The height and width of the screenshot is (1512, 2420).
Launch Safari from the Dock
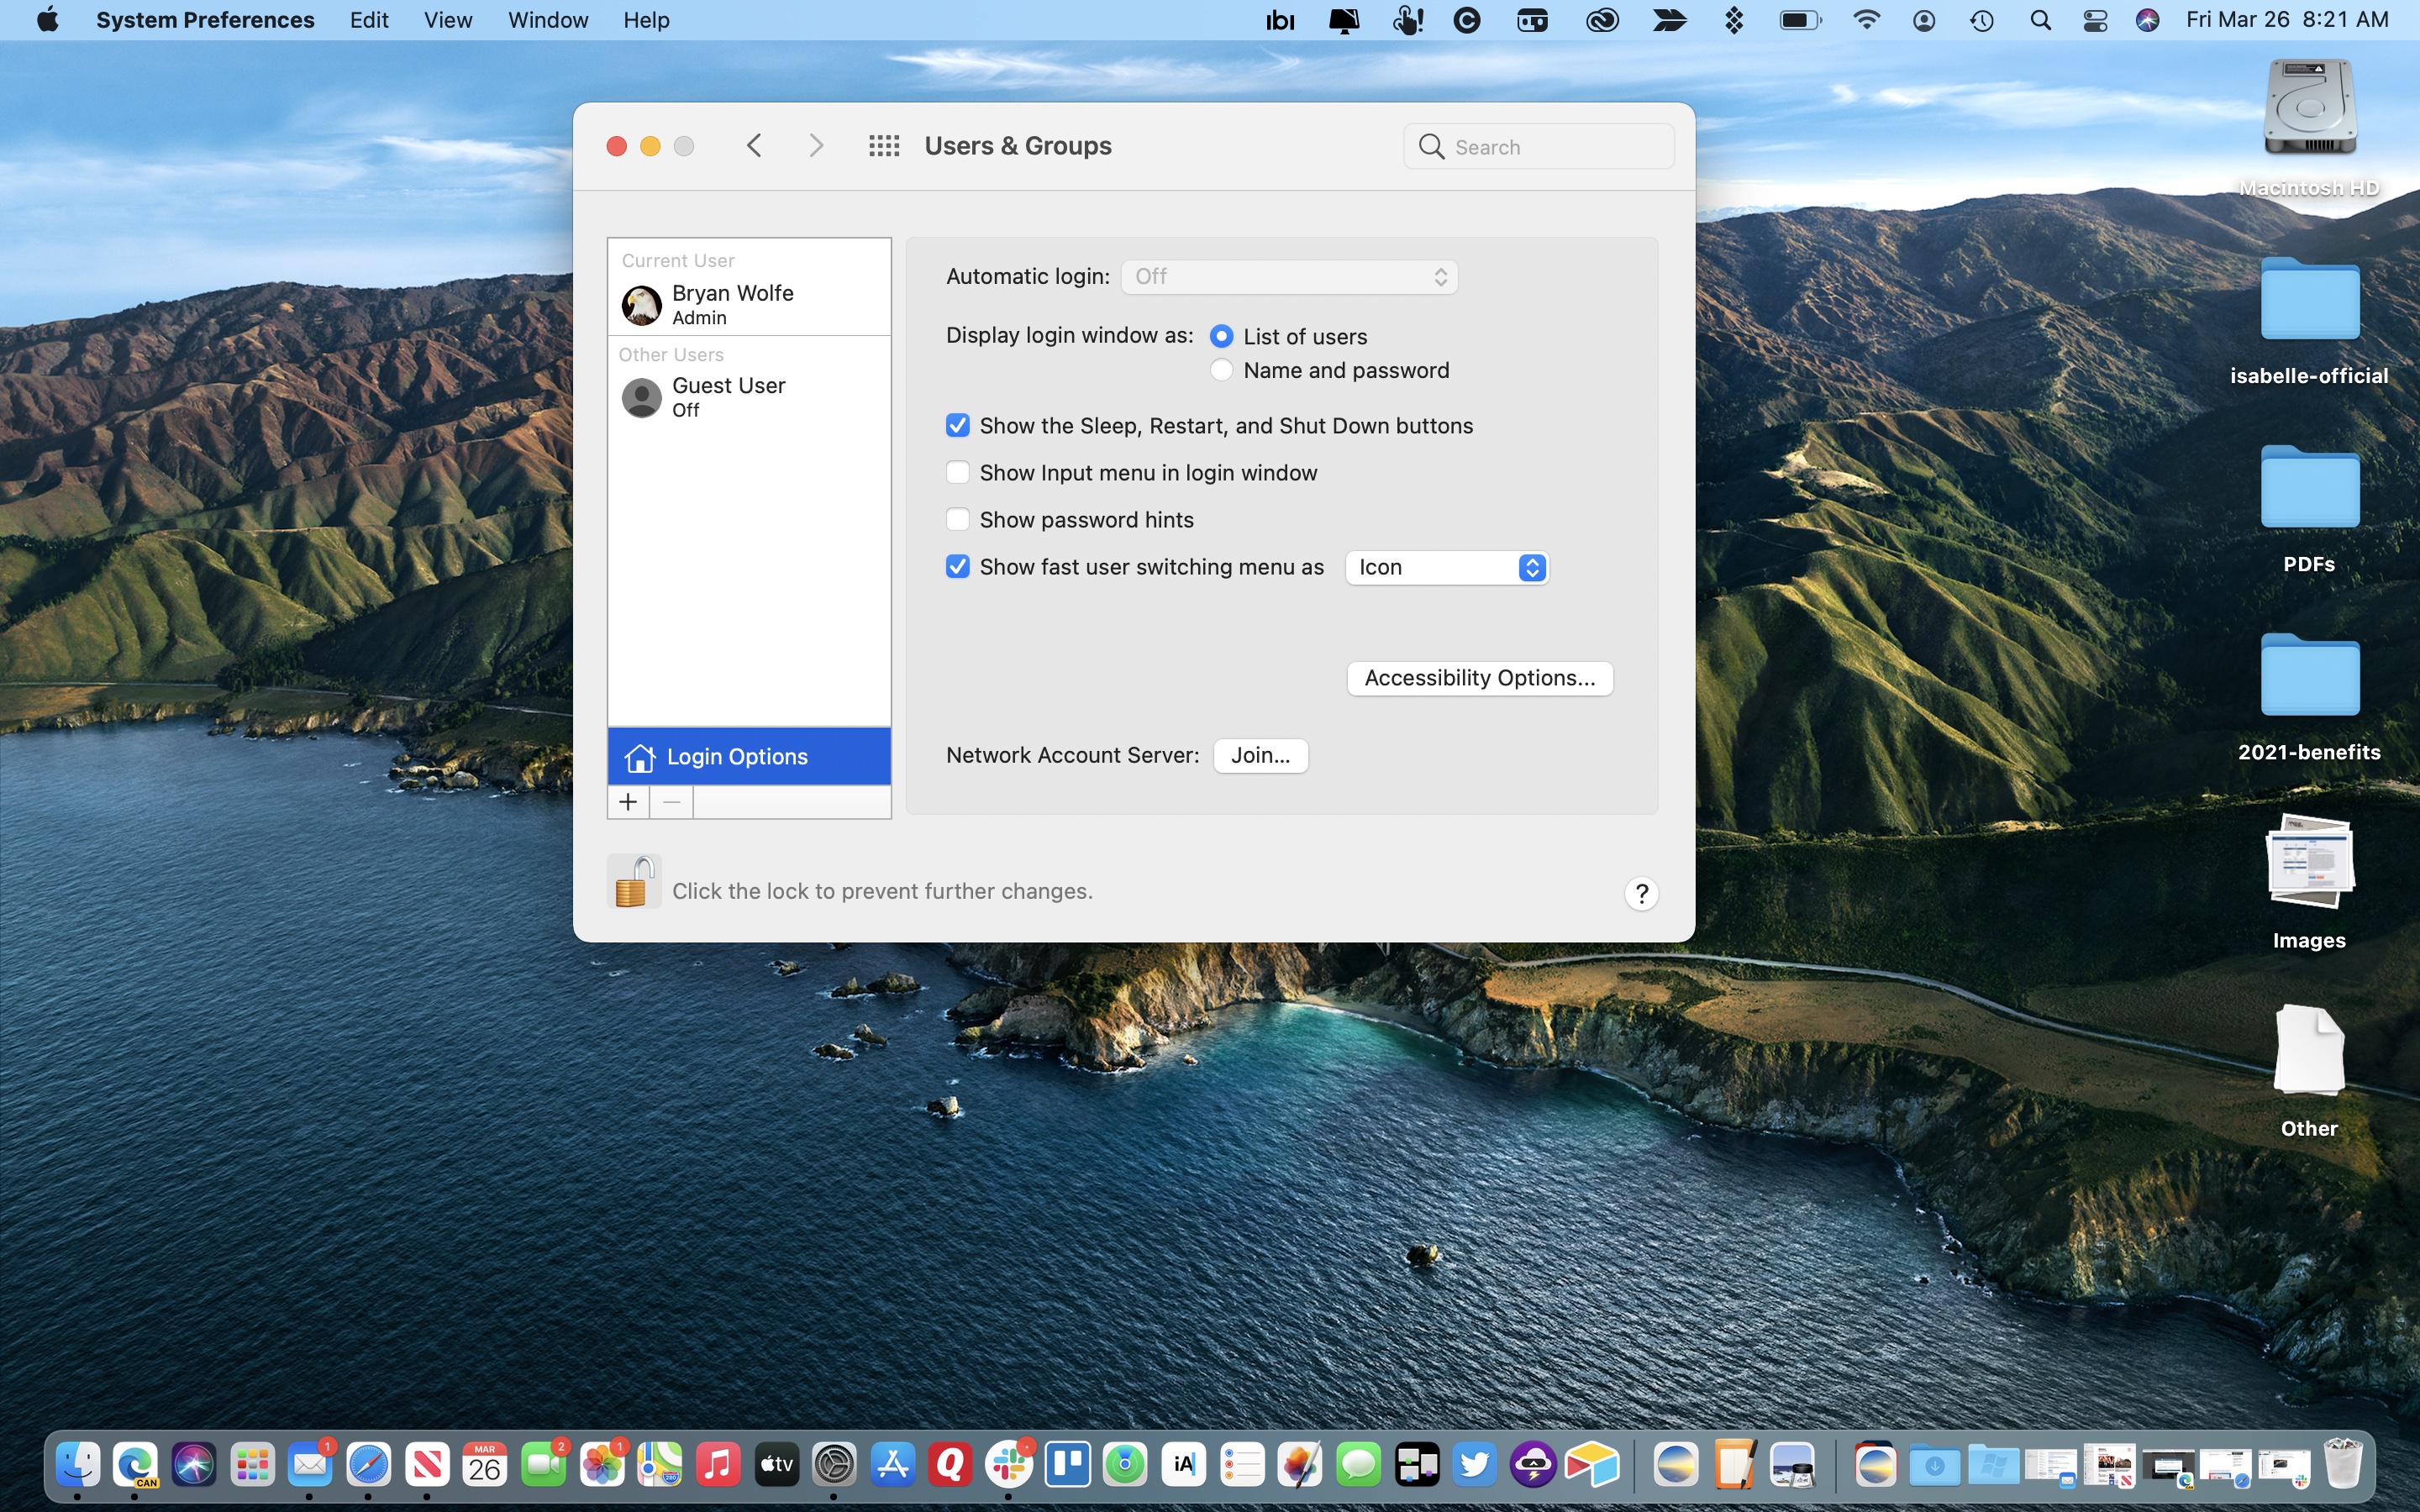tap(368, 1465)
